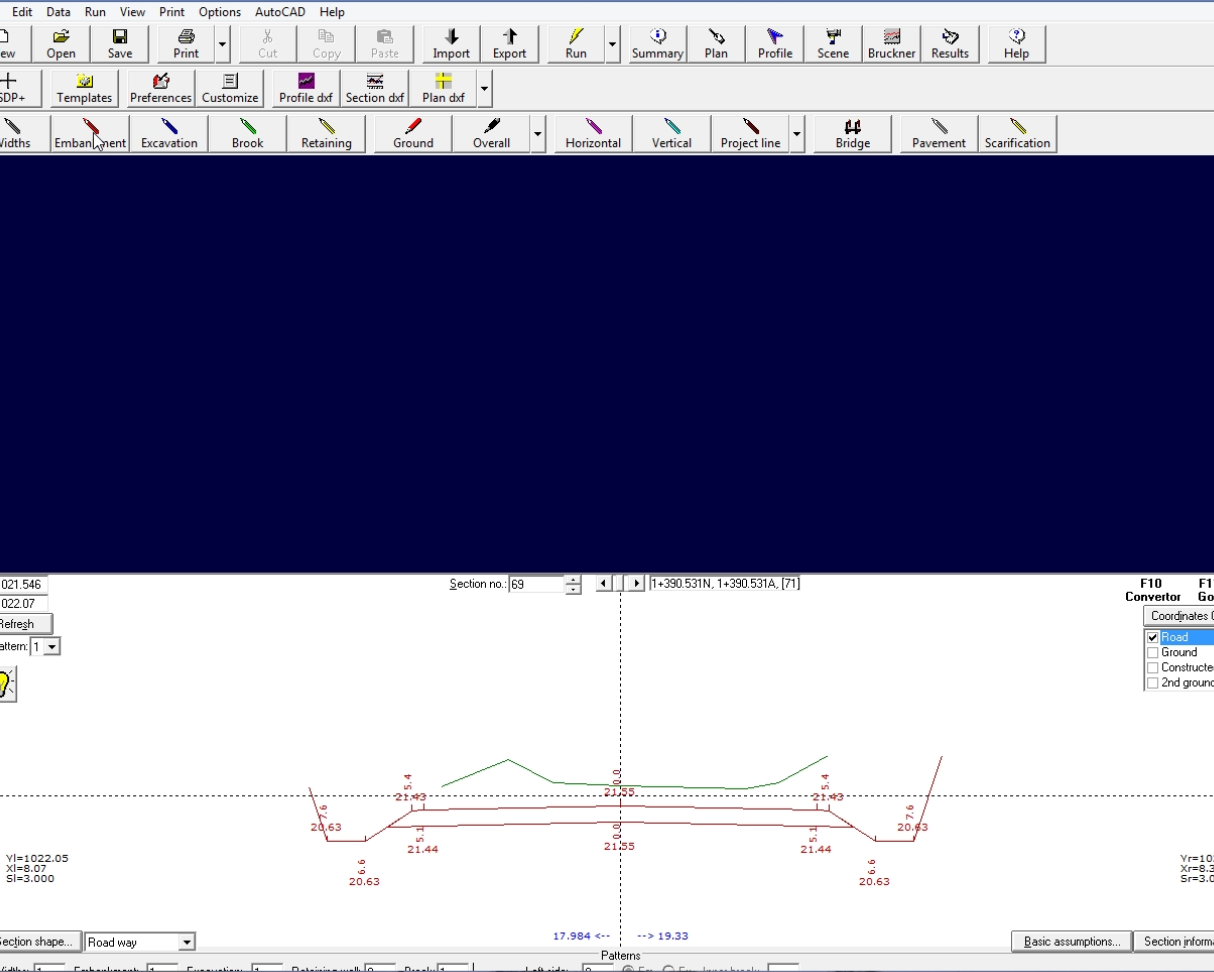The image size is (1214, 972).
Task: Start calculation with the Run lightning icon
Action: pos(576,44)
